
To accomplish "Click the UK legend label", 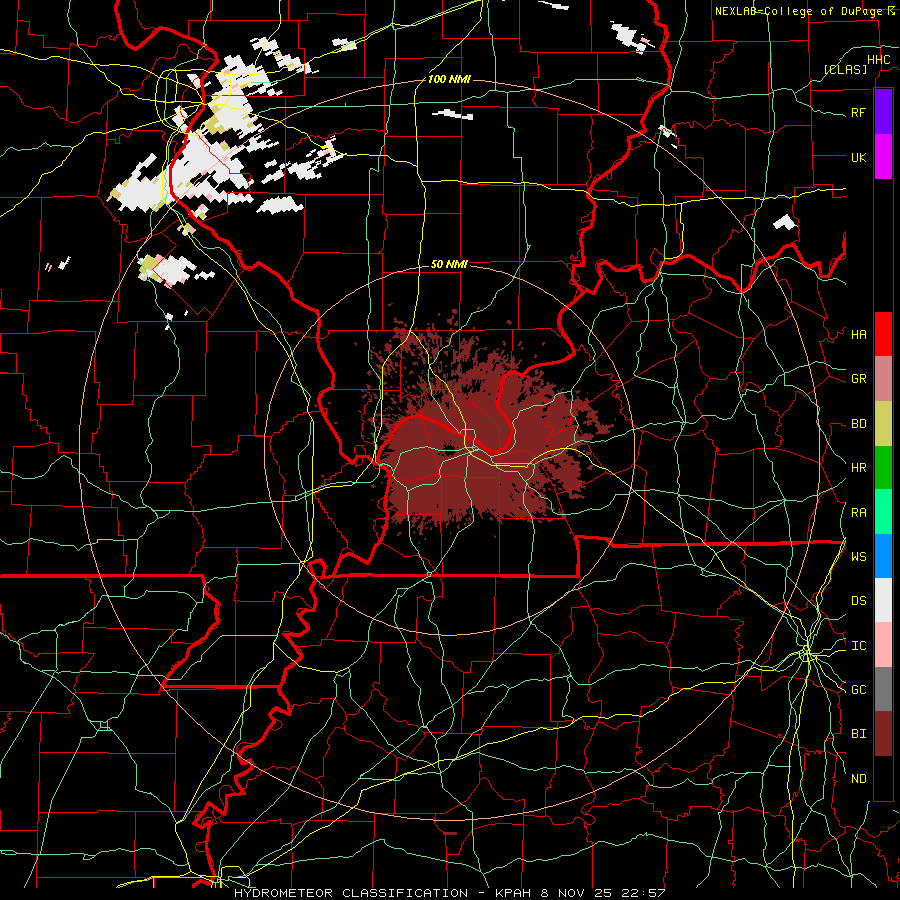I will click(x=858, y=157).
